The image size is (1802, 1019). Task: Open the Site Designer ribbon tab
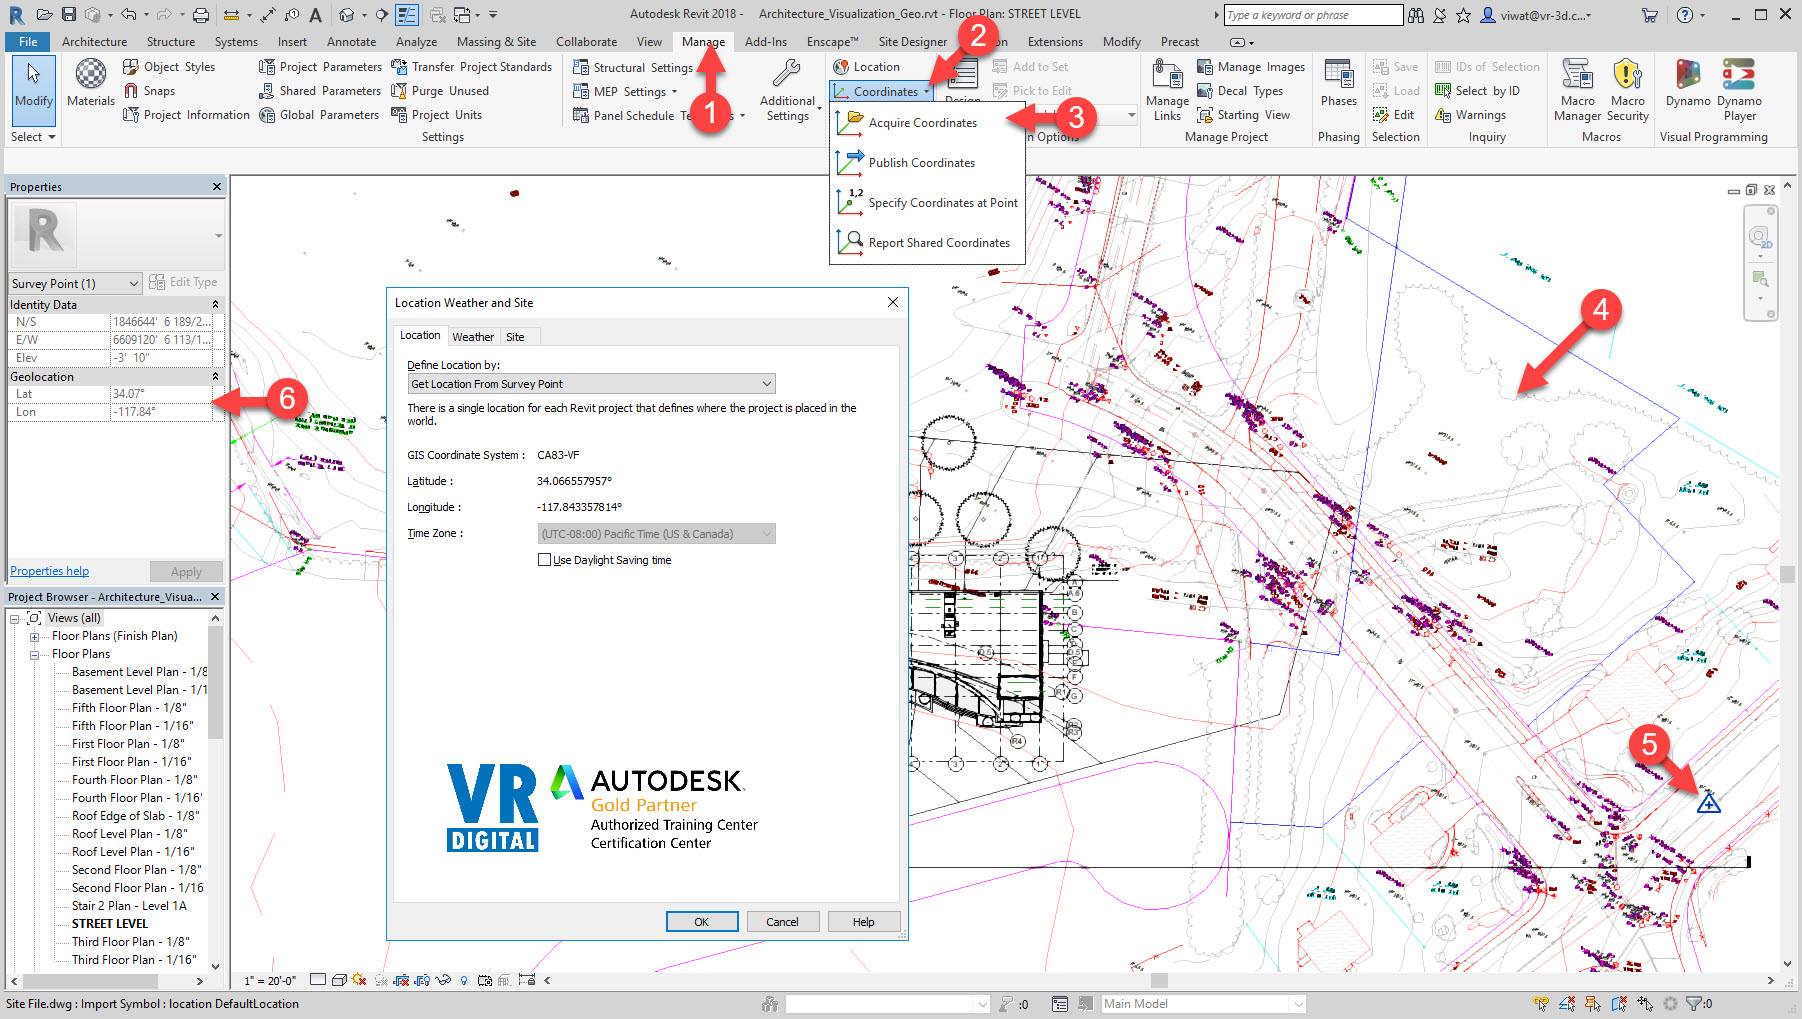912,42
